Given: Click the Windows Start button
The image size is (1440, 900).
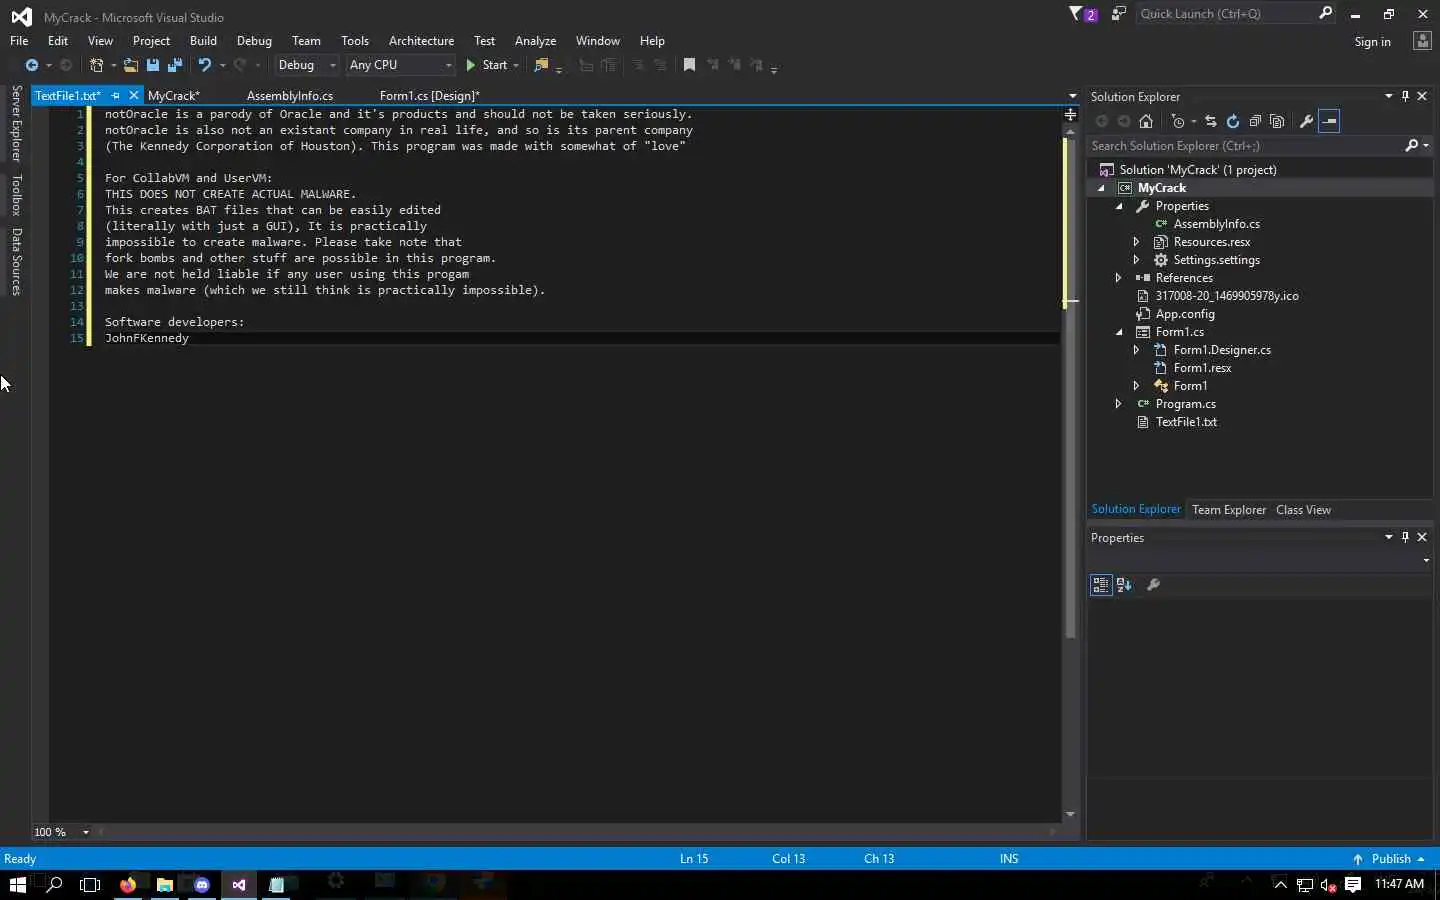Looking at the screenshot, I should pyautogui.click(x=17, y=884).
